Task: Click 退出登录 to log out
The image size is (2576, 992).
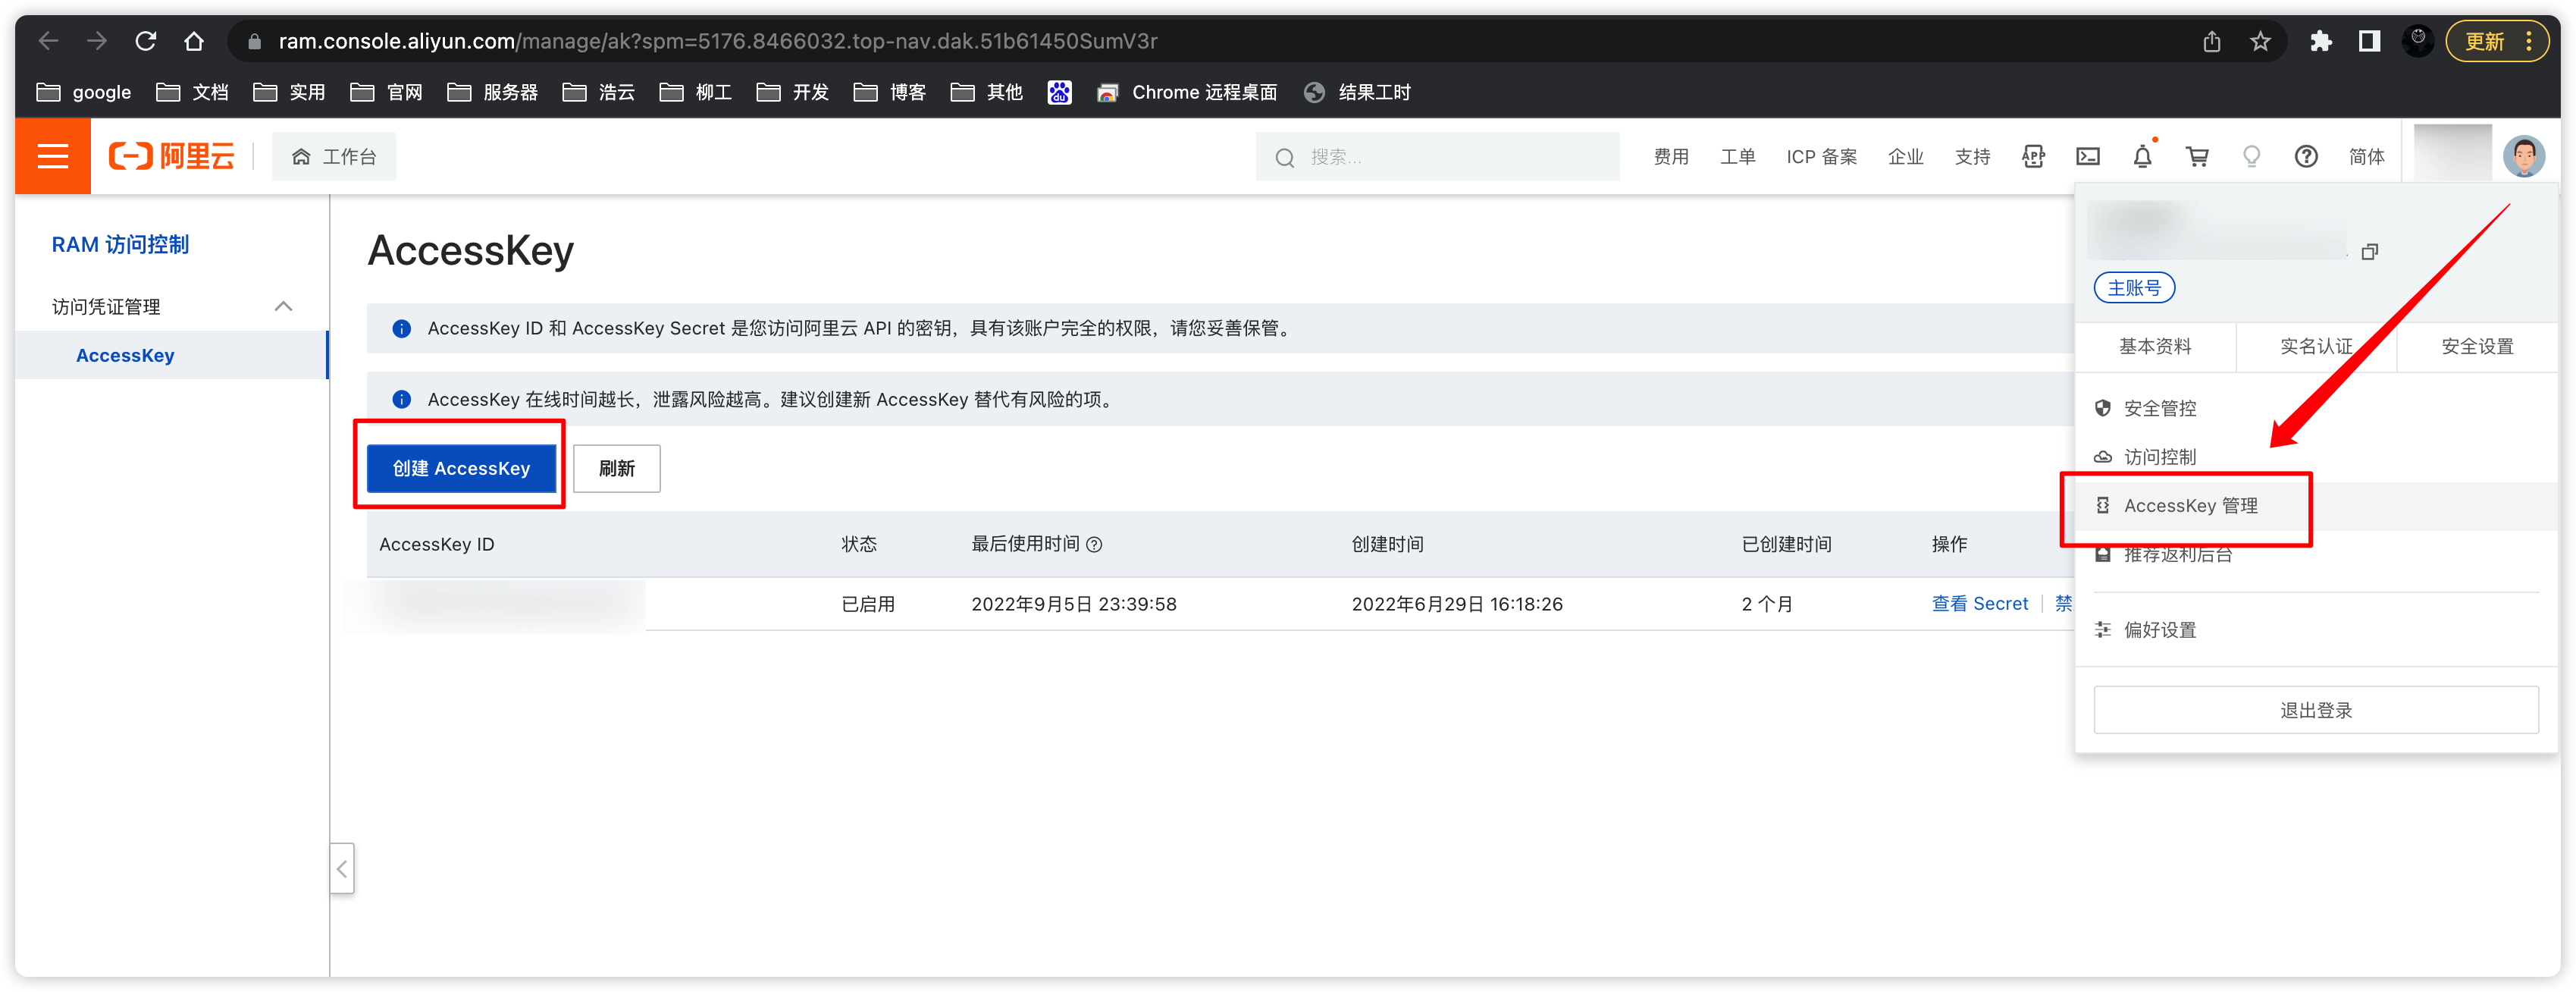Action: pos(2316,710)
